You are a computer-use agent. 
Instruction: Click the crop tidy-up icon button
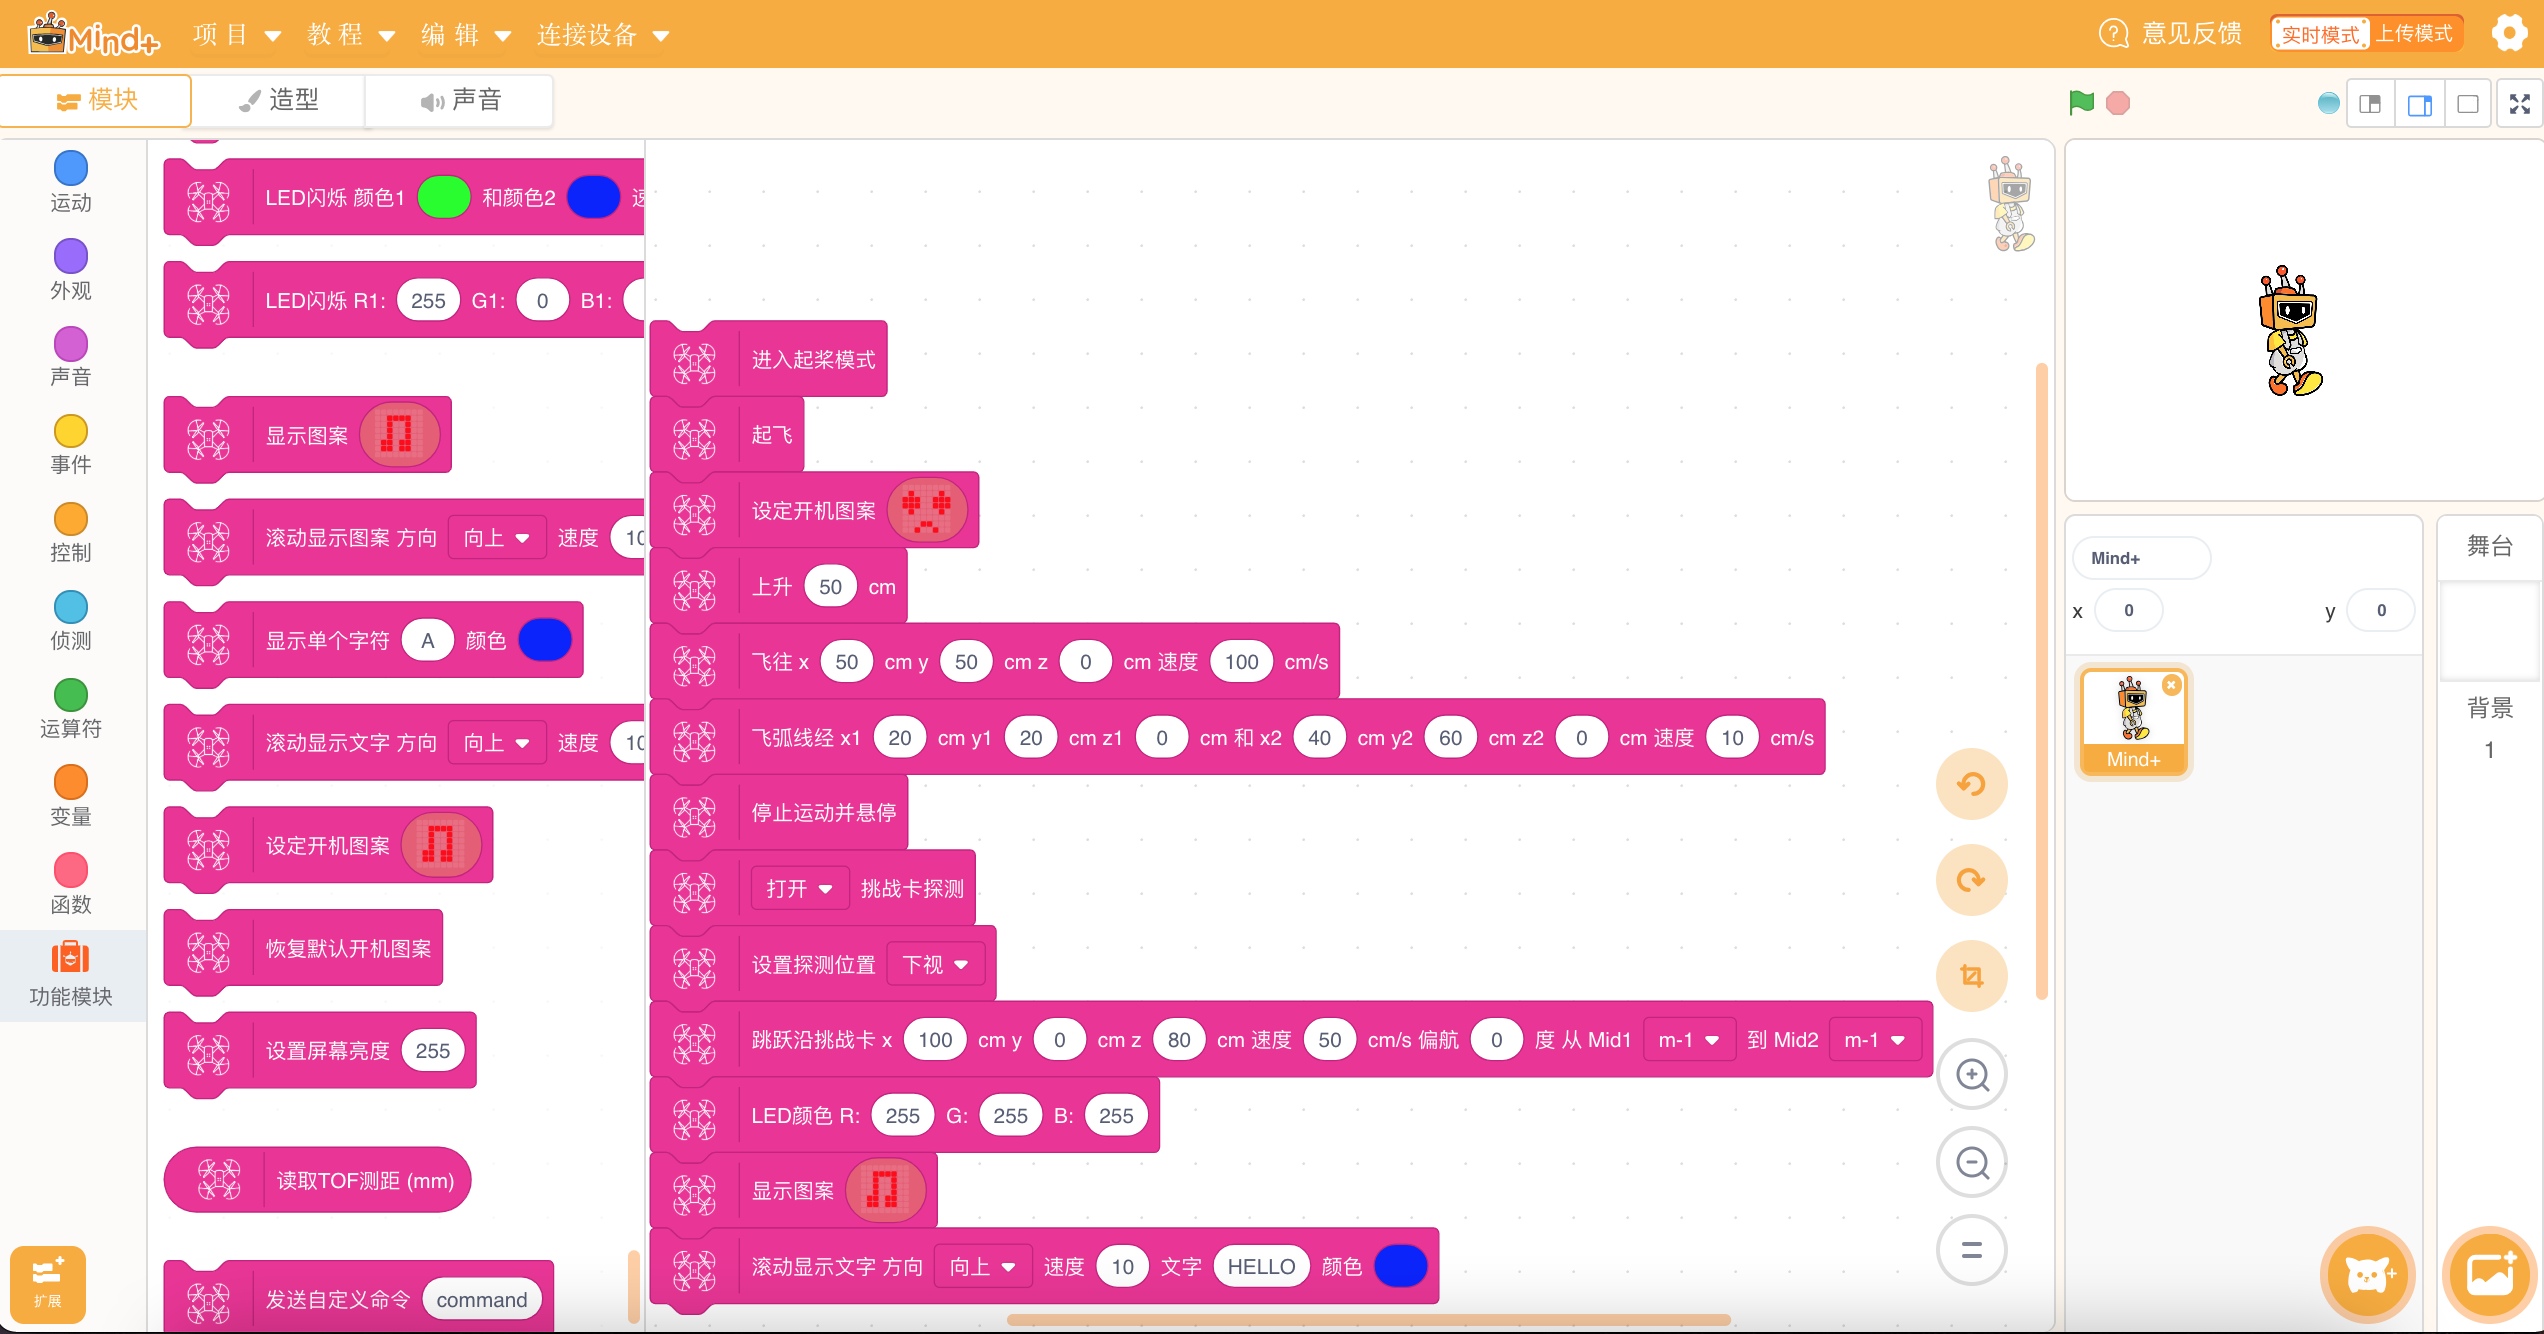click(x=1971, y=975)
